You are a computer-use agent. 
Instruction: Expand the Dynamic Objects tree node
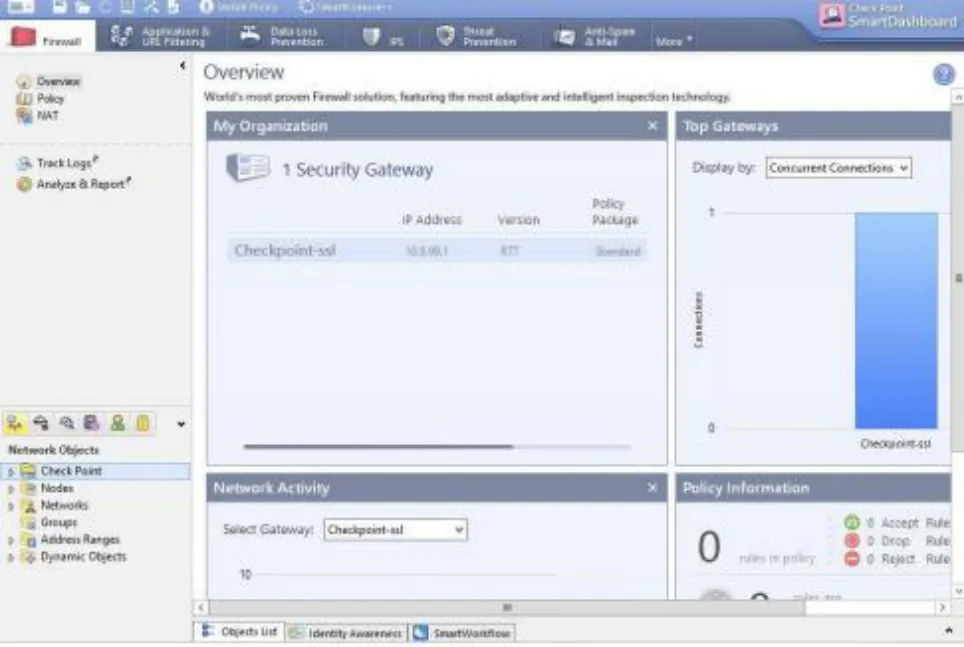pos(10,558)
